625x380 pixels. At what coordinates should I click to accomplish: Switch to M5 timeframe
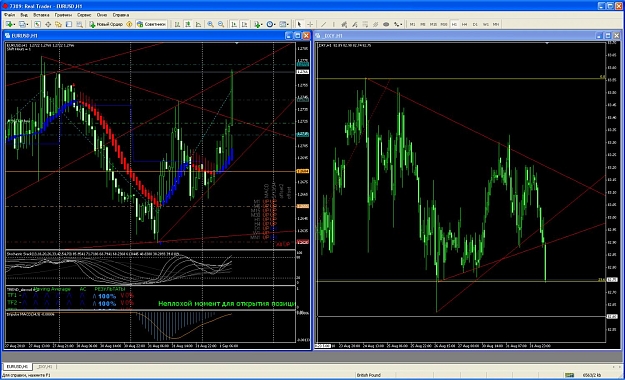click(x=423, y=24)
